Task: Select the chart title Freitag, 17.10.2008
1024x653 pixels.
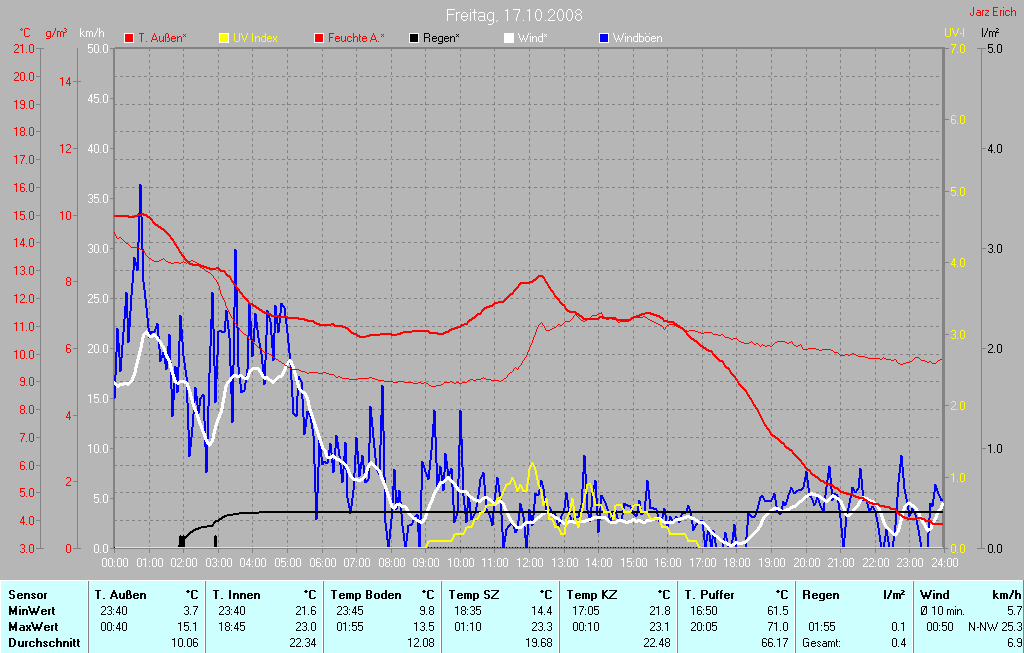Action: click(x=514, y=15)
